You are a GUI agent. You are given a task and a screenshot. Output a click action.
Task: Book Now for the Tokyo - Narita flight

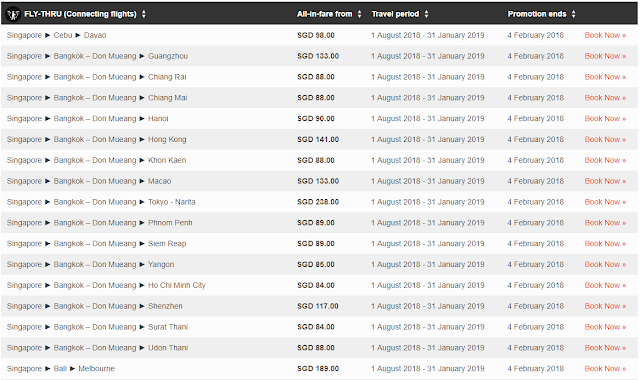click(605, 202)
